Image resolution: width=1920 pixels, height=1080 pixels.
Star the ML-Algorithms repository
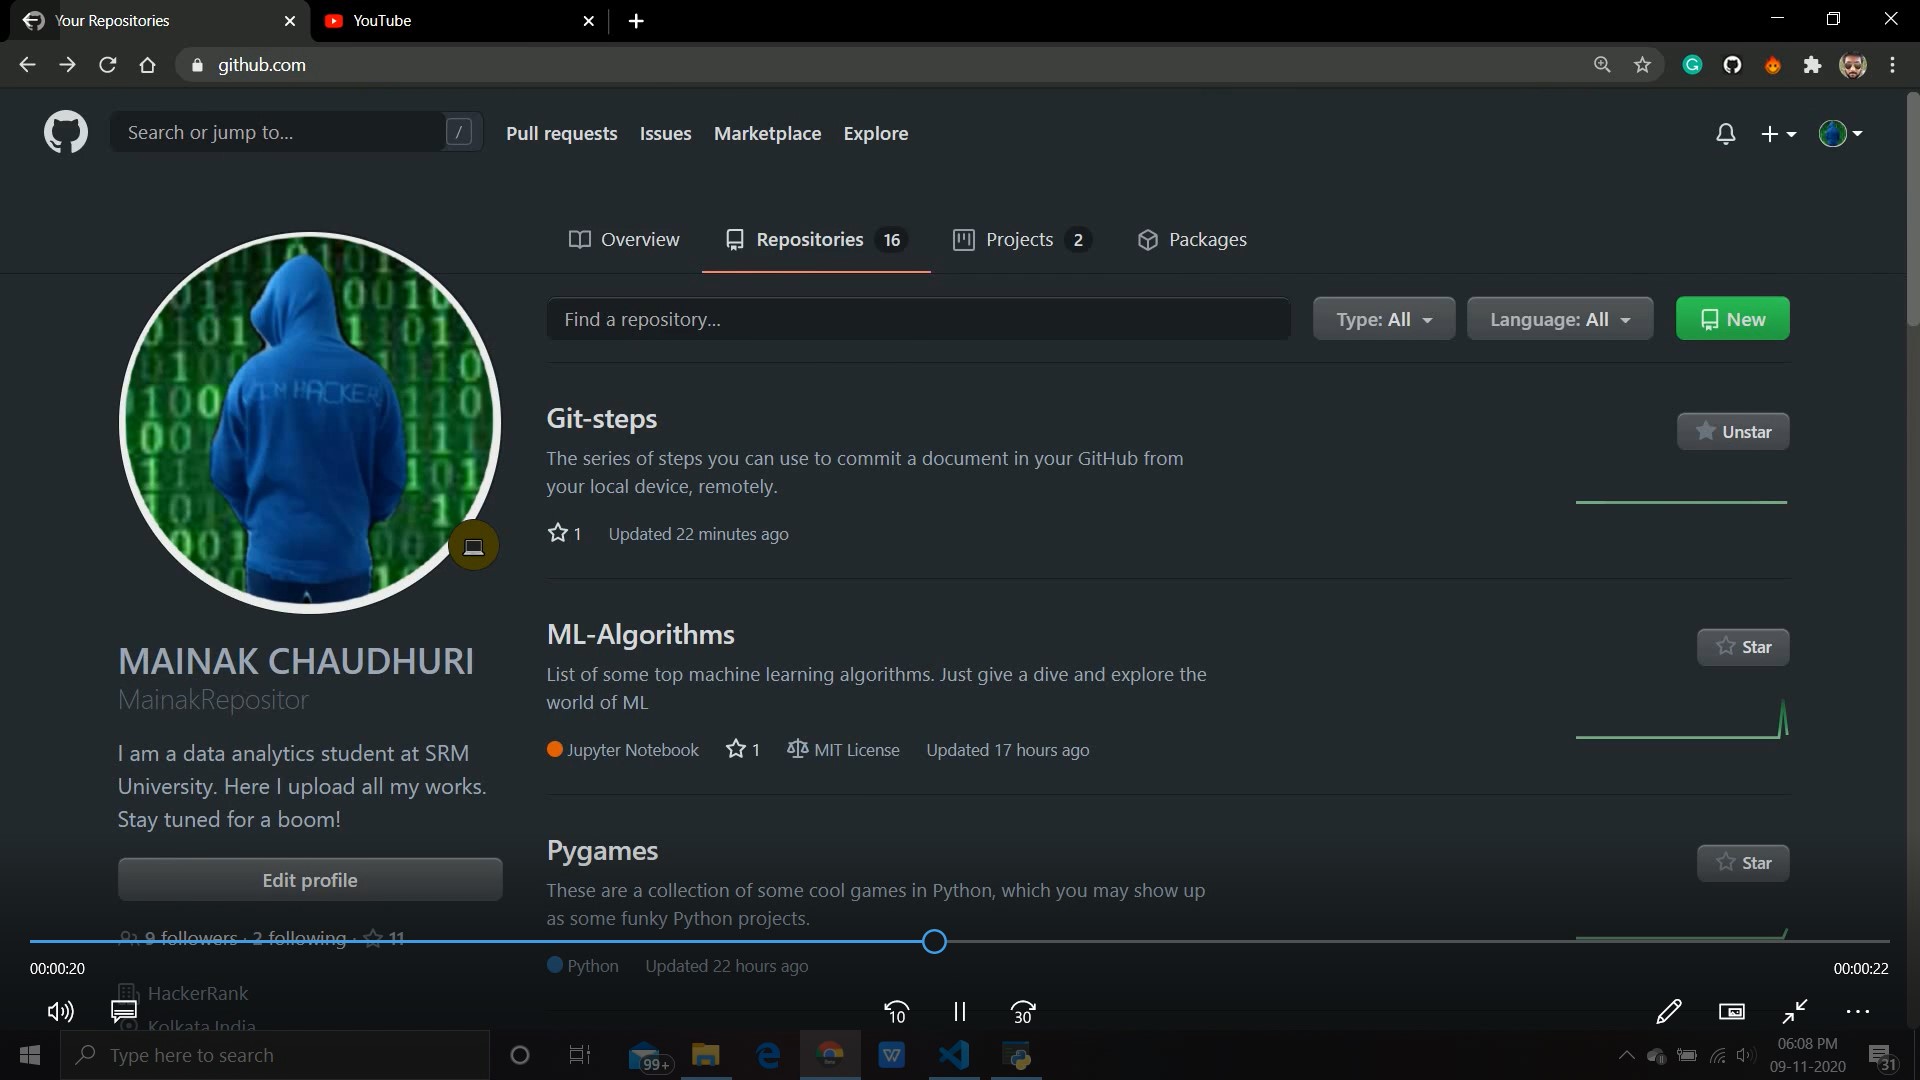pyautogui.click(x=1743, y=647)
